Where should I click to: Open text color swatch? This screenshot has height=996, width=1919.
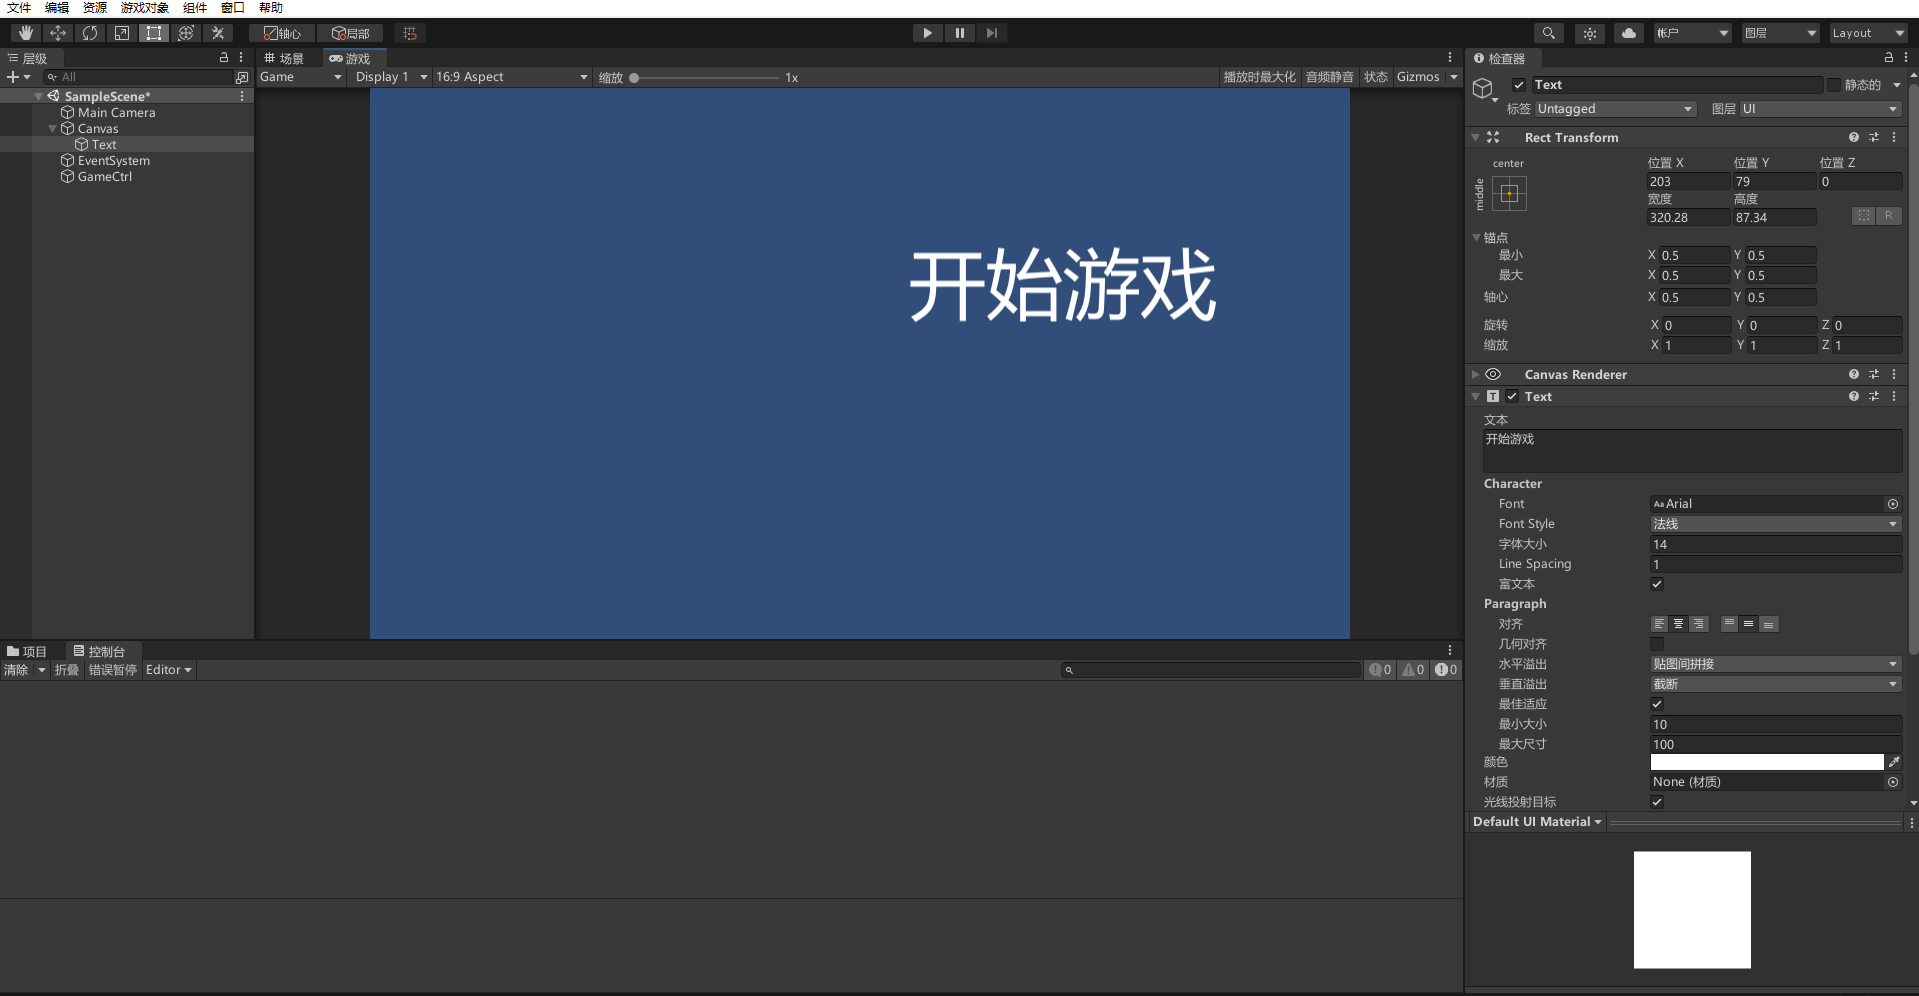(1767, 762)
